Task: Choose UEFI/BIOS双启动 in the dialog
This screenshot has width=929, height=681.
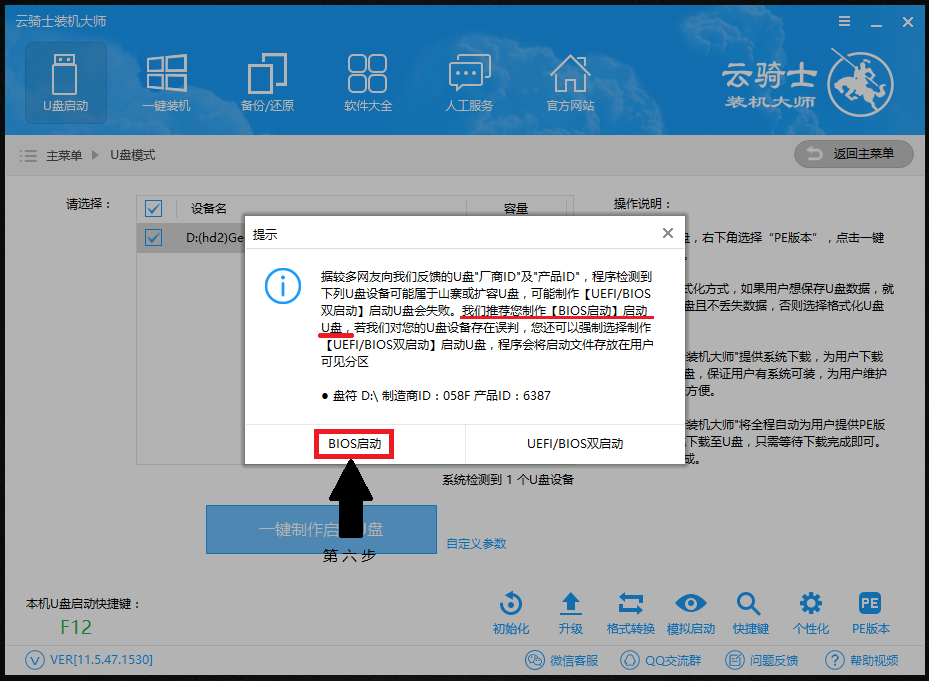Action: click(x=575, y=443)
